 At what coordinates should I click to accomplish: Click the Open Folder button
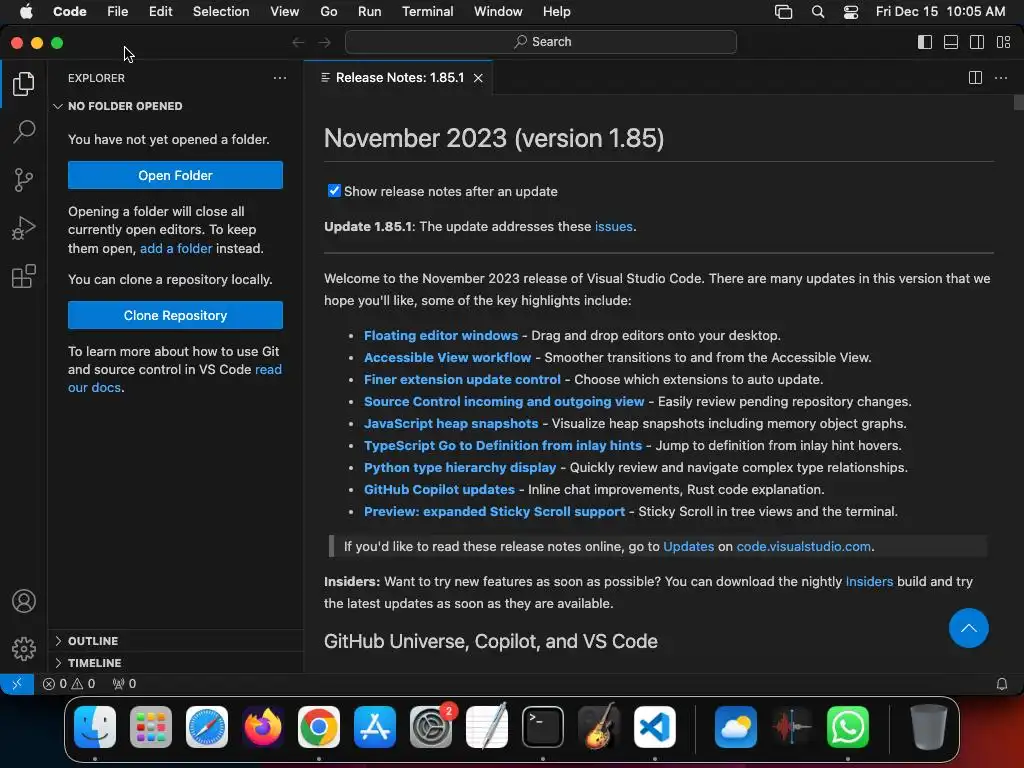coord(175,175)
